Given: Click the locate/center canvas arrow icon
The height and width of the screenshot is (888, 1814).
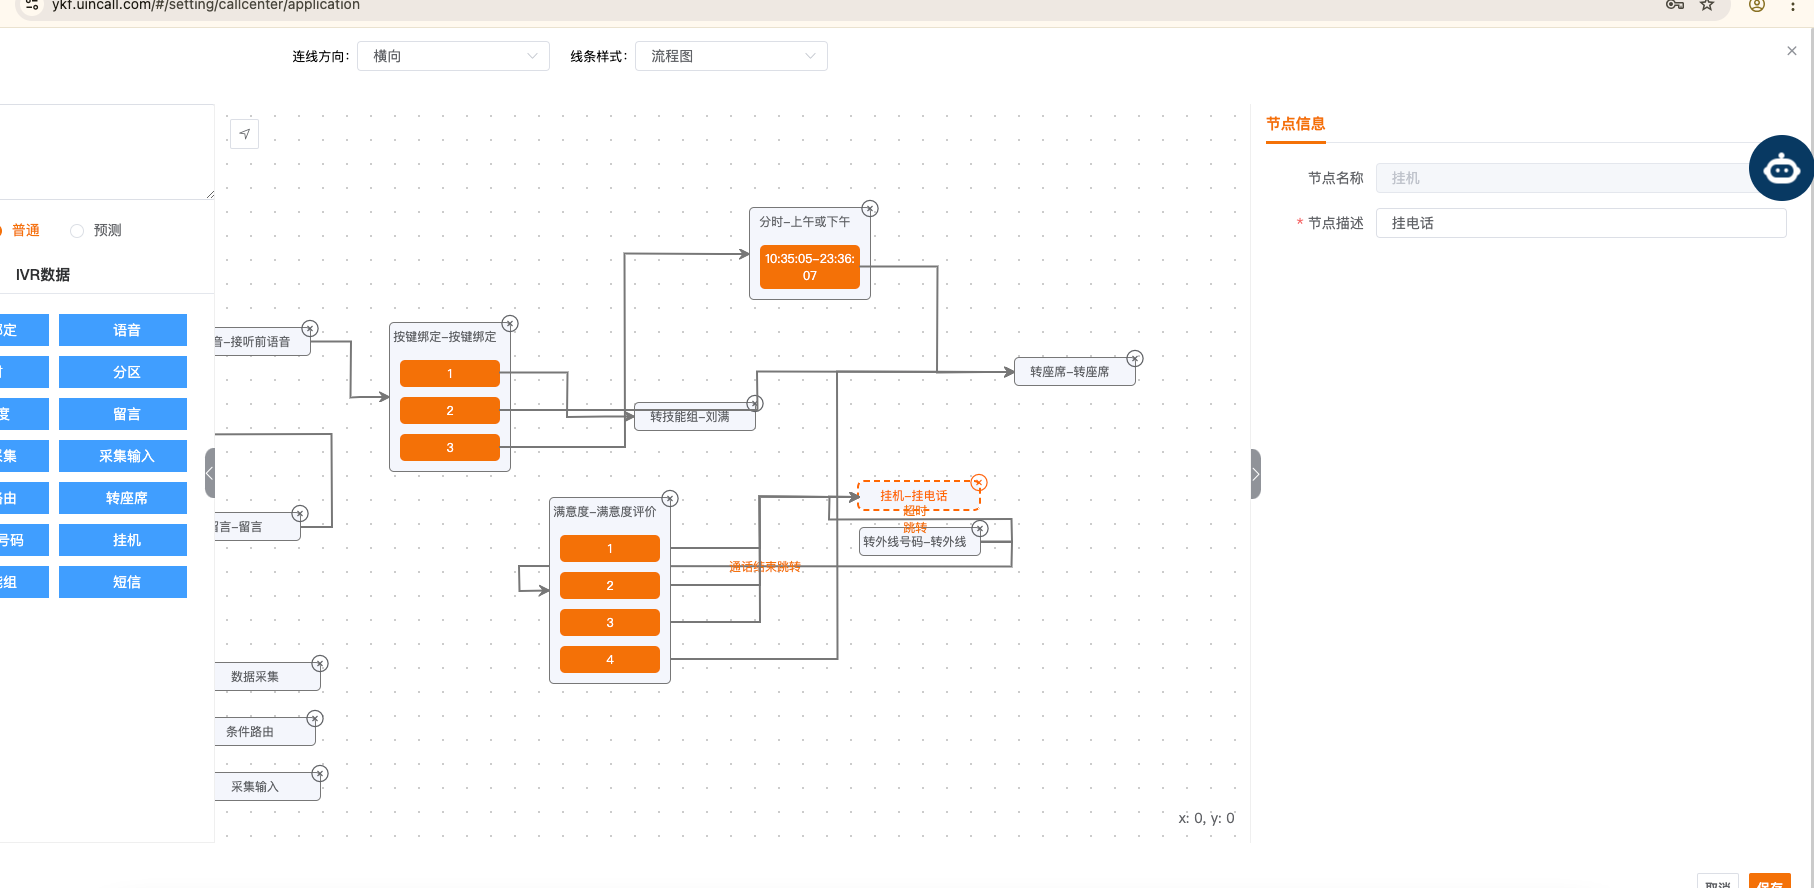Looking at the screenshot, I should click(x=244, y=134).
